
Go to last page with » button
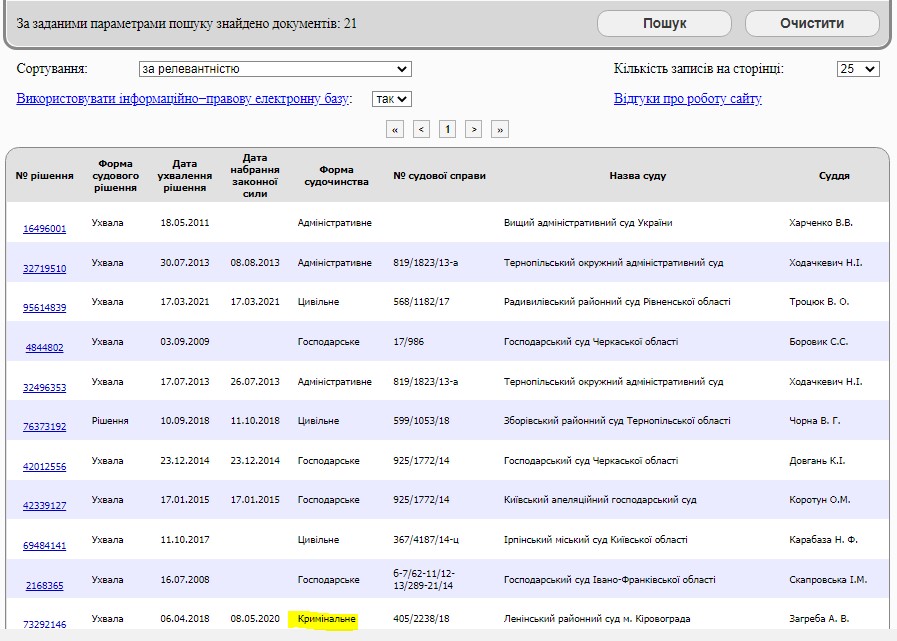(x=500, y=129)
